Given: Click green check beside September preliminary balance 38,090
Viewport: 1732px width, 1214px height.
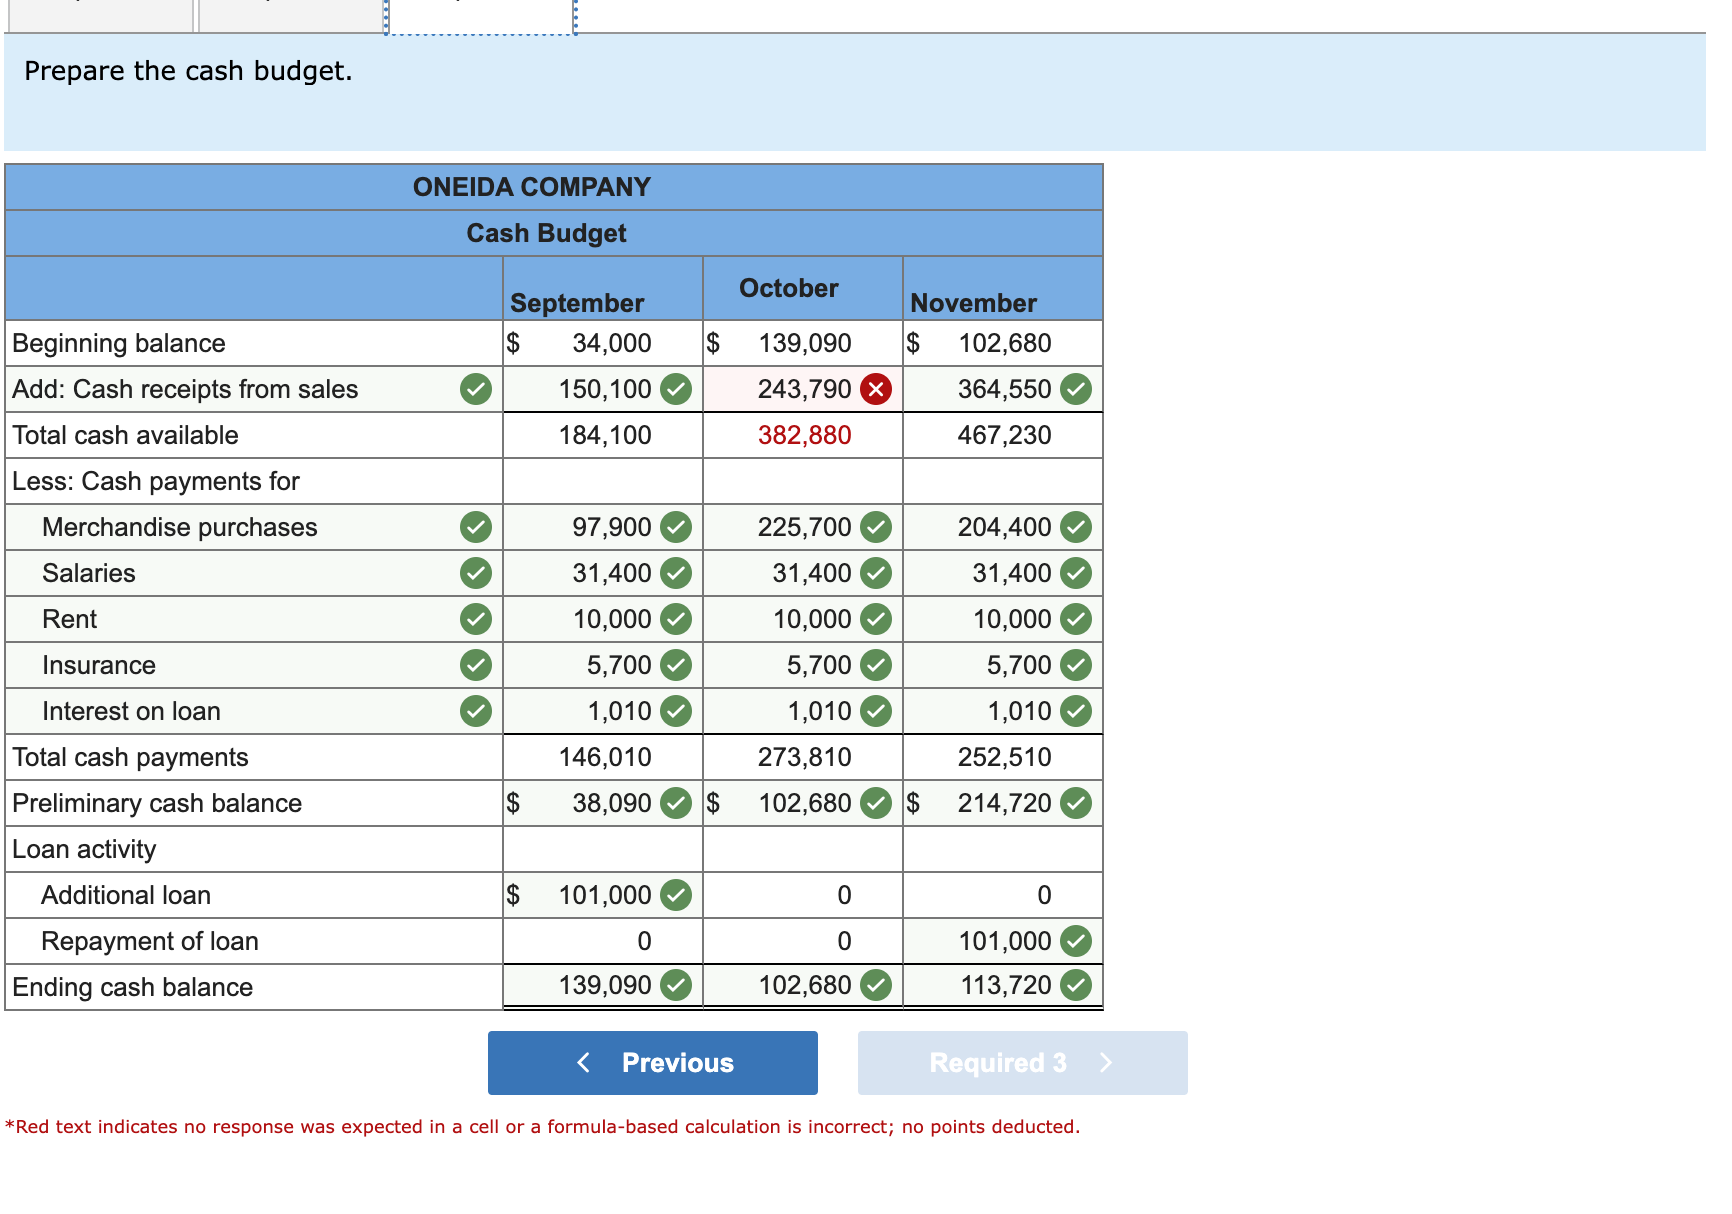Looking at the screenshot, I should coord(676,803).
